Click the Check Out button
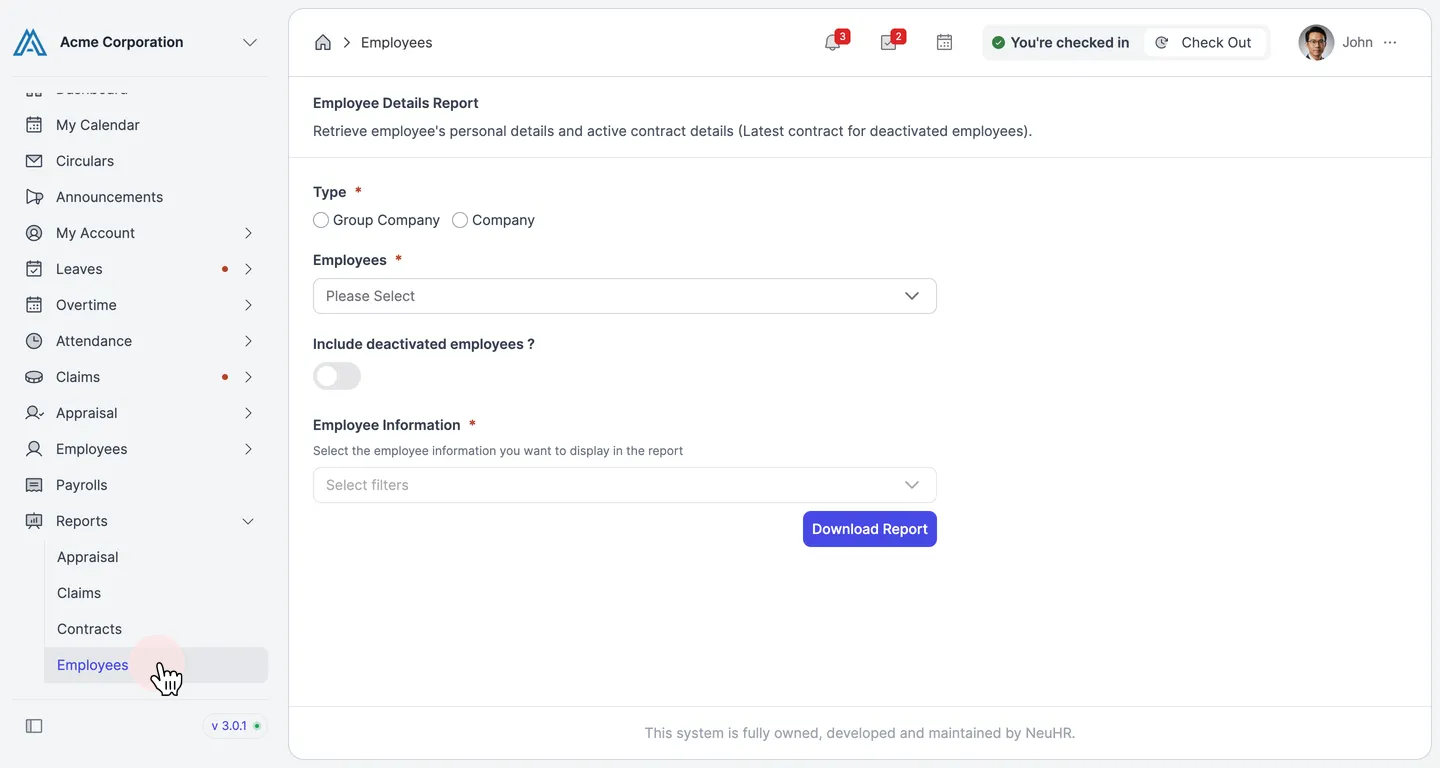 [1204, 42]
